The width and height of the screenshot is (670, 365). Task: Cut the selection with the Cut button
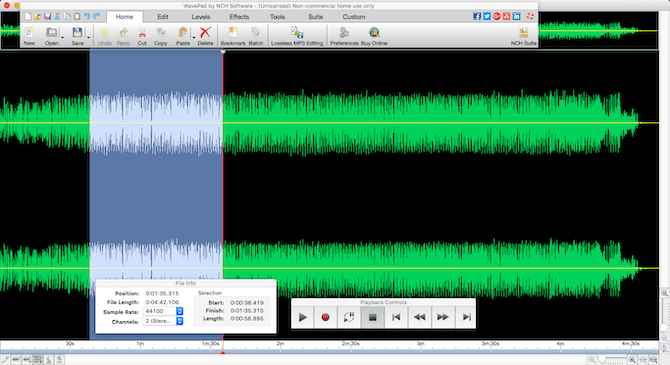click(142, 36)
